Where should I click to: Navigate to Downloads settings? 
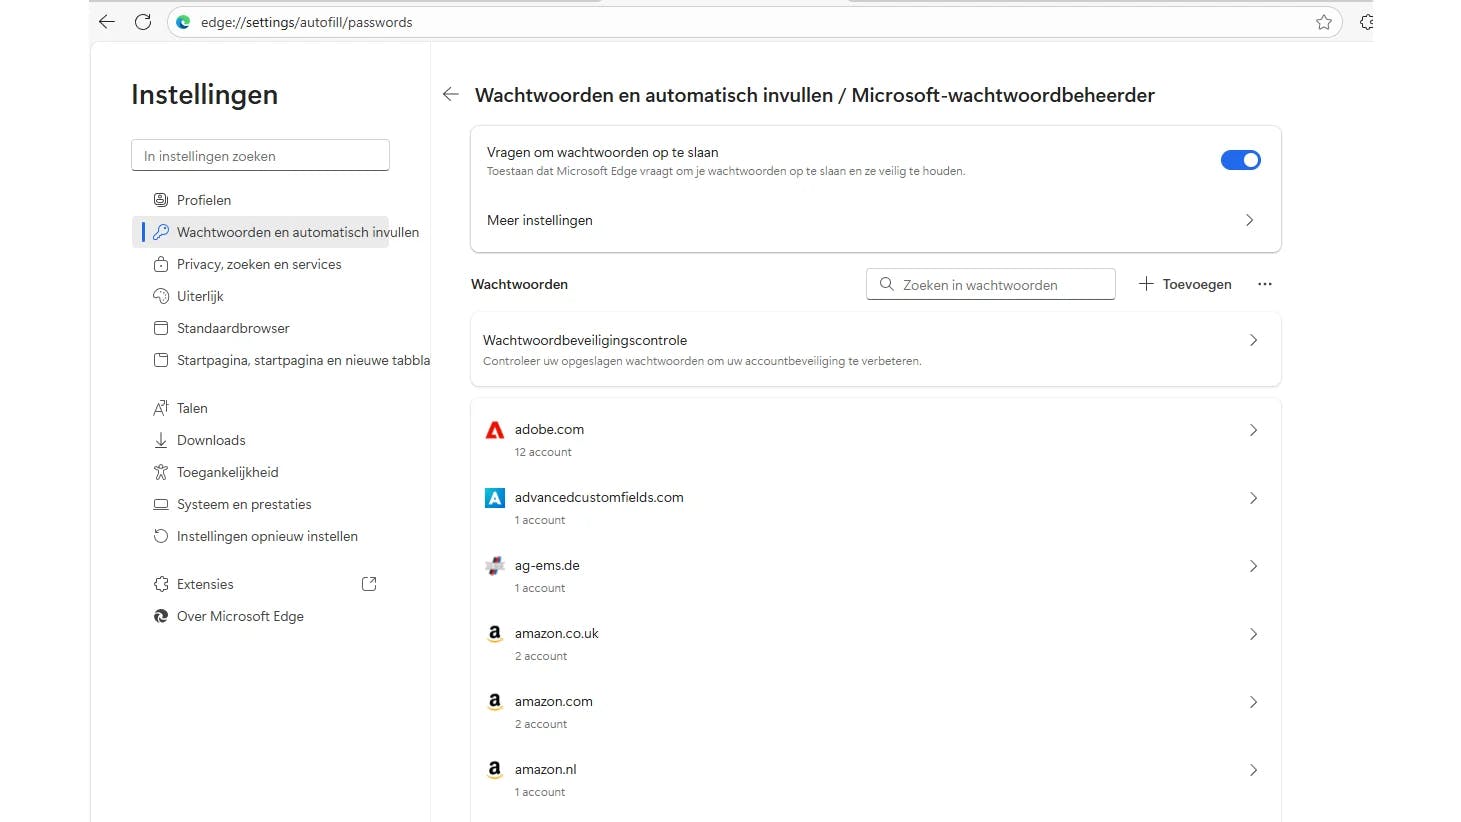(x=260, y=440)
